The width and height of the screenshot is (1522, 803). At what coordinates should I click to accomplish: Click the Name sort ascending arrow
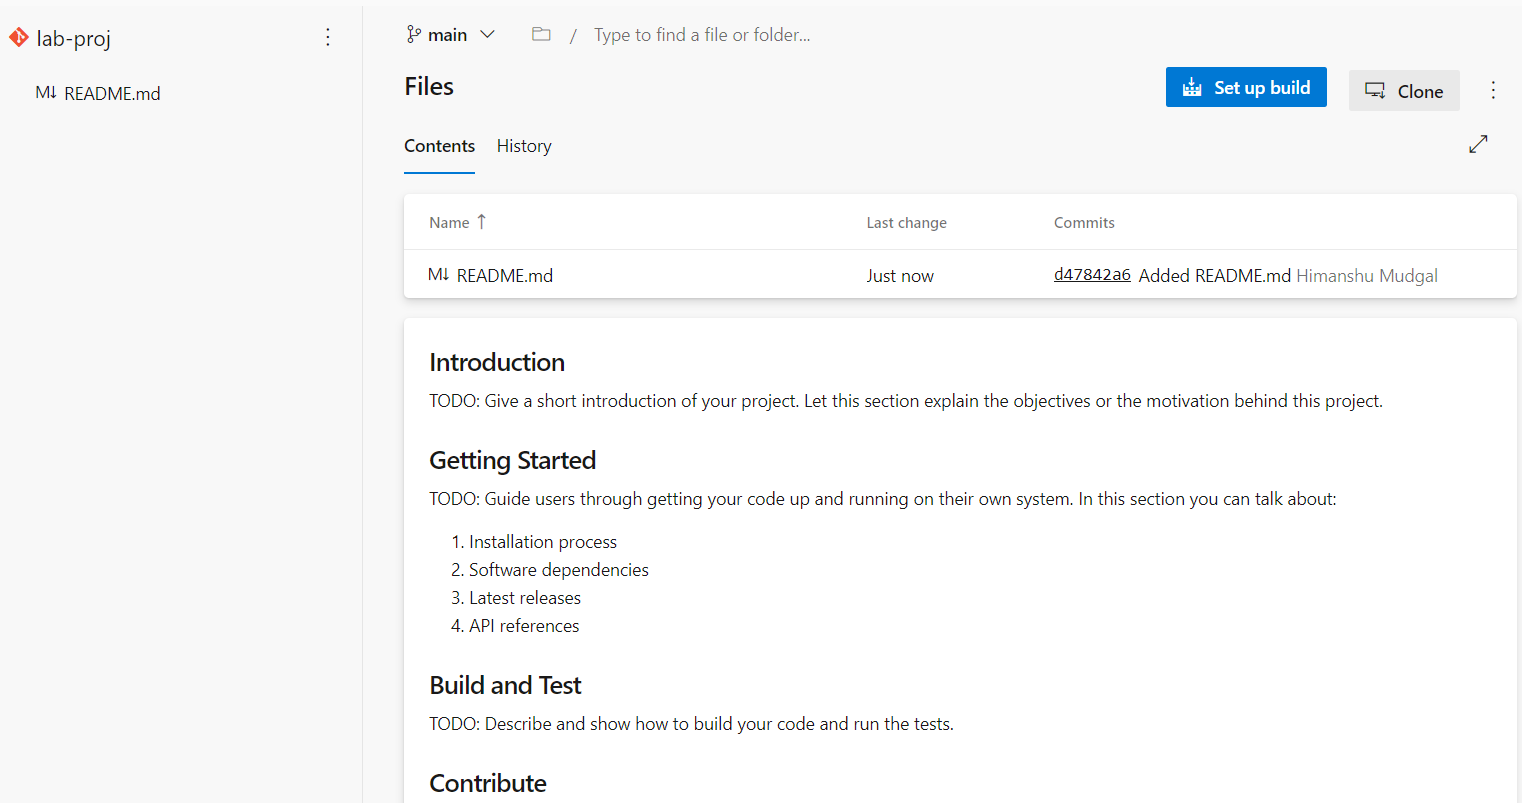482,222
